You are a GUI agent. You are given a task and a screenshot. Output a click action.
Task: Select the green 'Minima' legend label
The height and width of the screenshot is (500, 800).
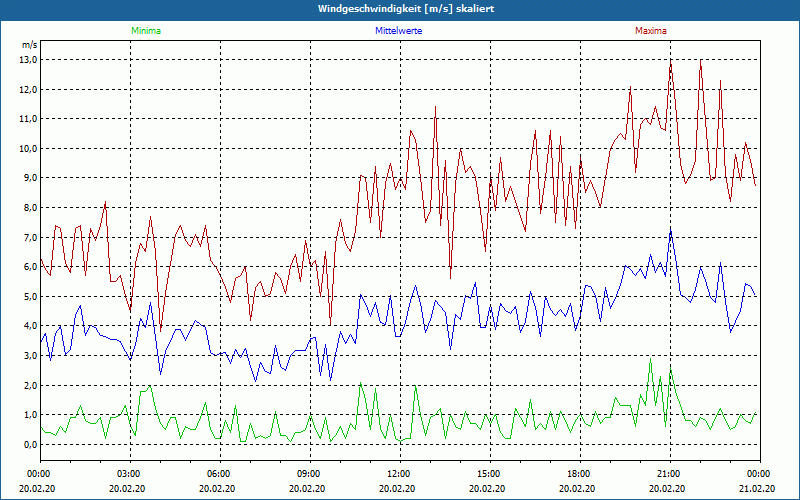(146, 31)
